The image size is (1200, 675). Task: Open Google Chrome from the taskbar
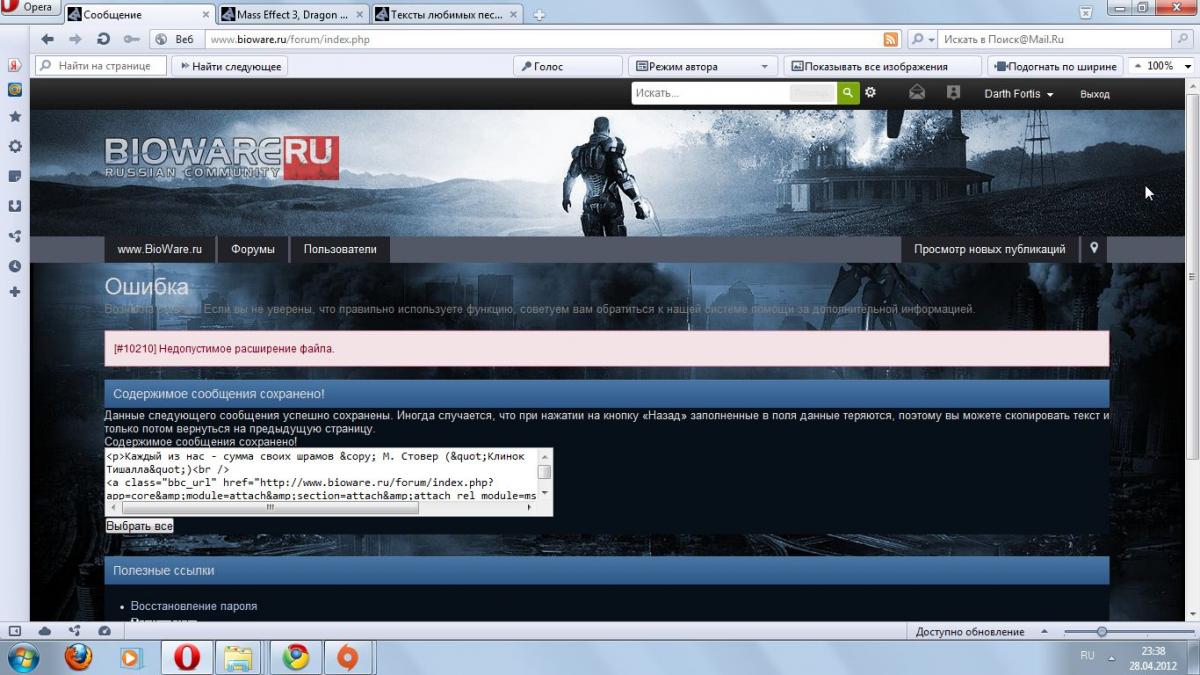pos(294,657)
